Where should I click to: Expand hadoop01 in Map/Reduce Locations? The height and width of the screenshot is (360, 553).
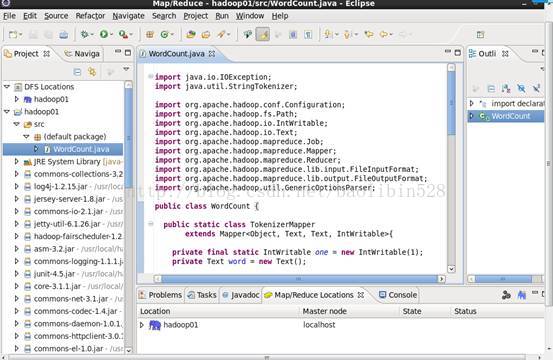142,325
